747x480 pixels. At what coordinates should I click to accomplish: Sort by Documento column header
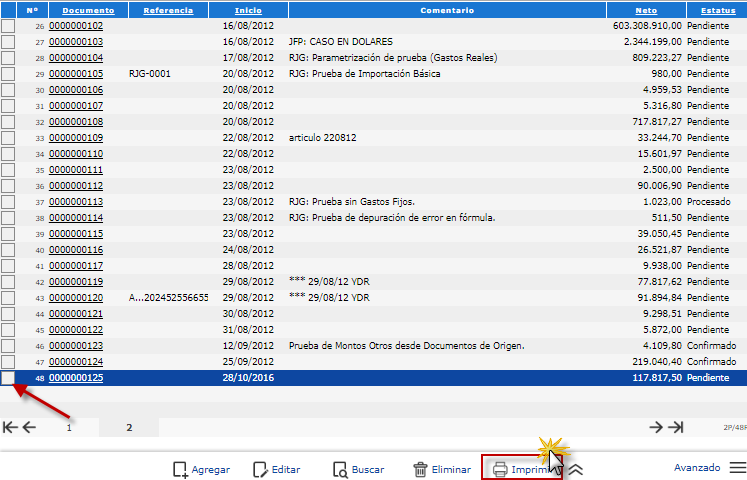point(88,10)
